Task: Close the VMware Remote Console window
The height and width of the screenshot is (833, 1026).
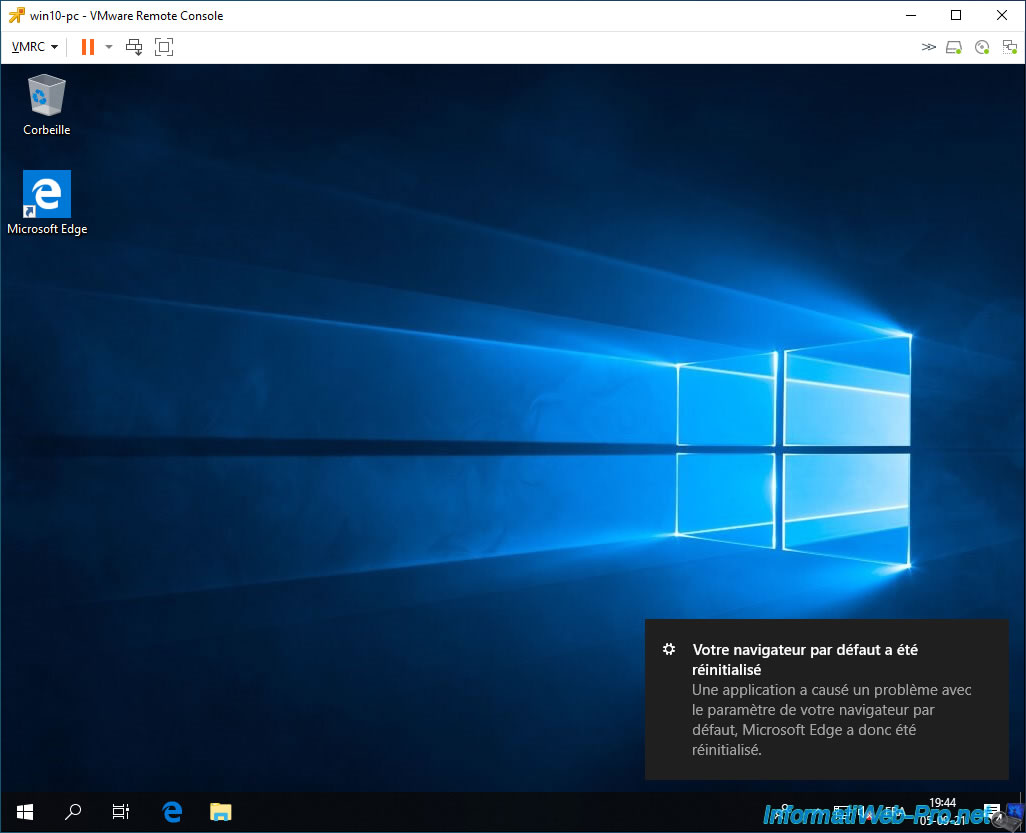Action: point(1002,15)
